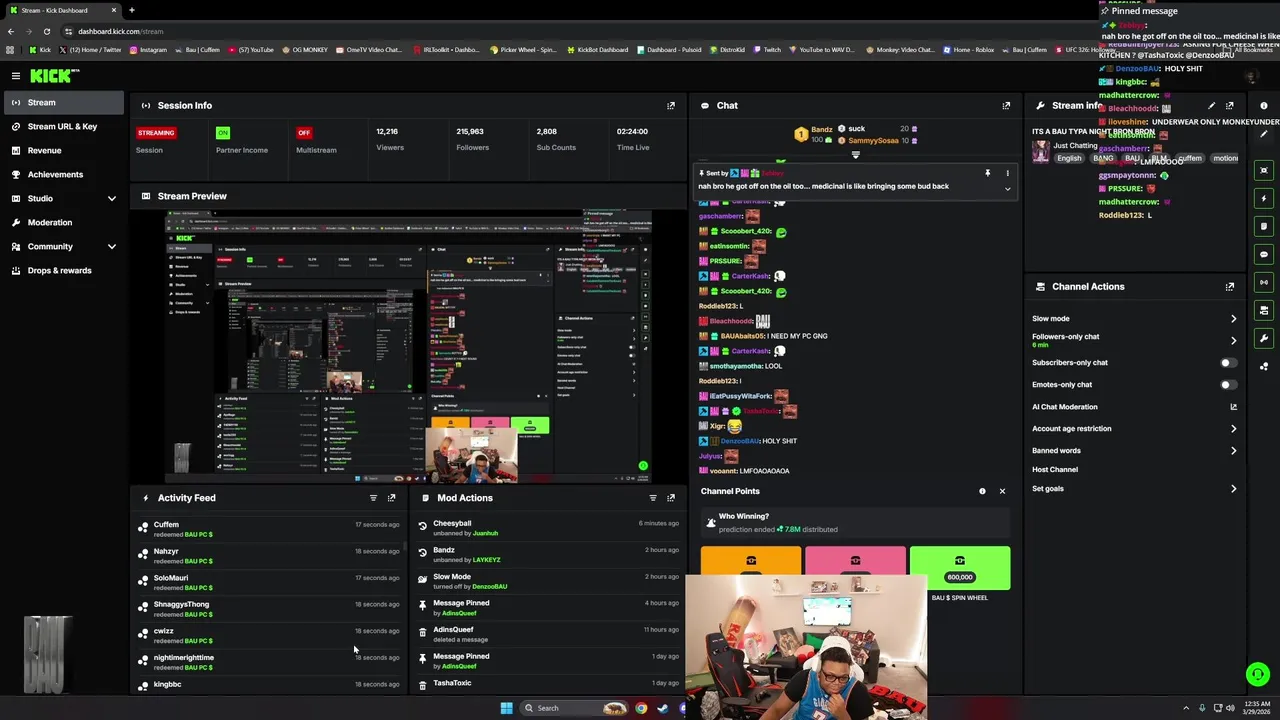The width and height of the screenshot is (1280, 720).
Task: Filter the Mod Actions list
Action: coord(652,497)
